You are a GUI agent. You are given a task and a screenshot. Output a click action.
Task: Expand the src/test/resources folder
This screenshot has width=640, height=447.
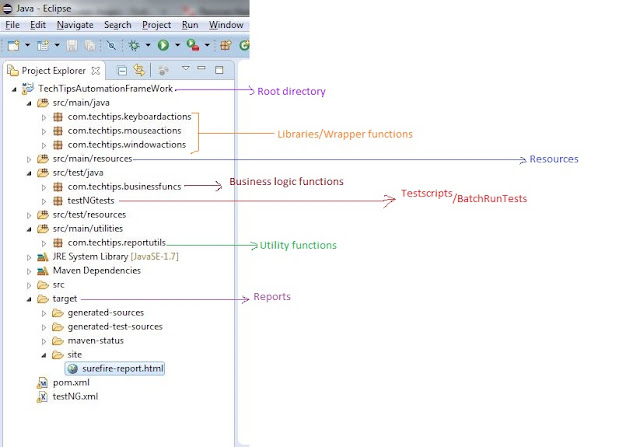pos(29,215)
